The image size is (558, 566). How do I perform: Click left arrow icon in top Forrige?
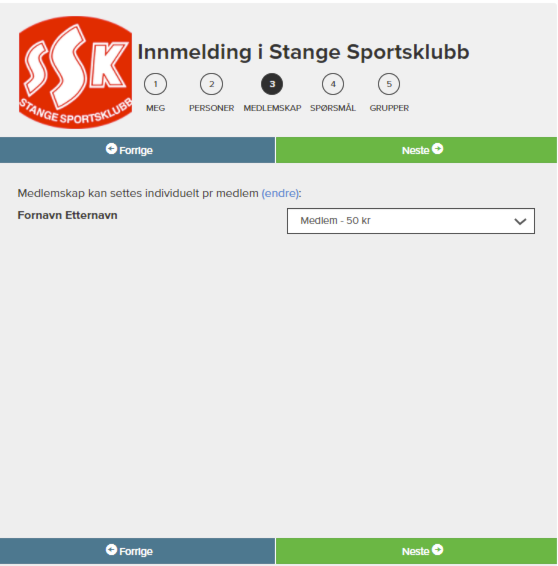point(111,149)
